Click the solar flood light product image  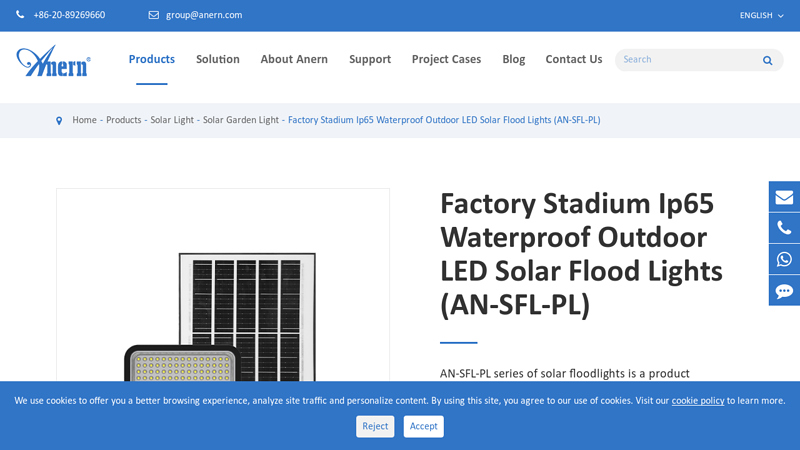pyautogui.click(x=223, y=285)
